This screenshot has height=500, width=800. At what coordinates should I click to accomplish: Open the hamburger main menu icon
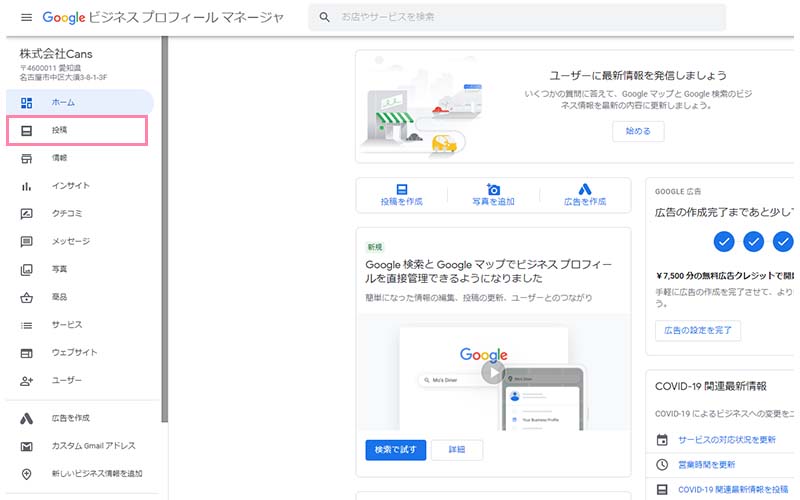(x=26, y=18)
